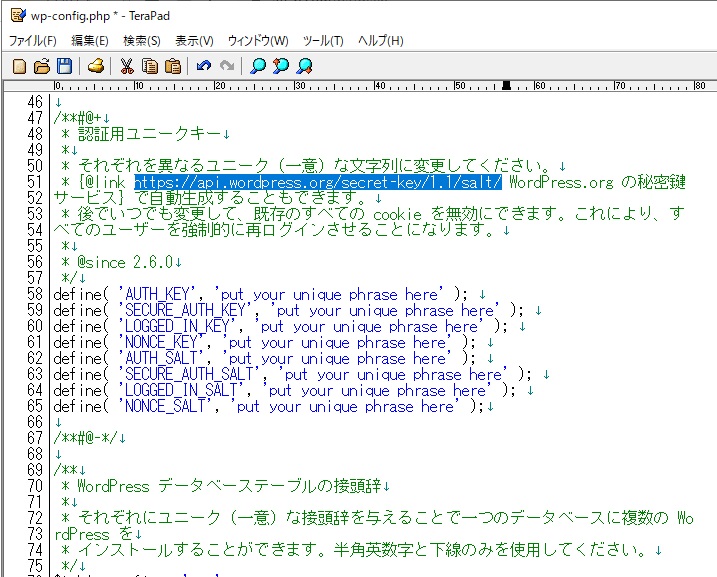Image resolution: width=717 pixels, height=577 pixels.
Task: Click the '@since 2.6.0' comment text
Action: (125, 262)
